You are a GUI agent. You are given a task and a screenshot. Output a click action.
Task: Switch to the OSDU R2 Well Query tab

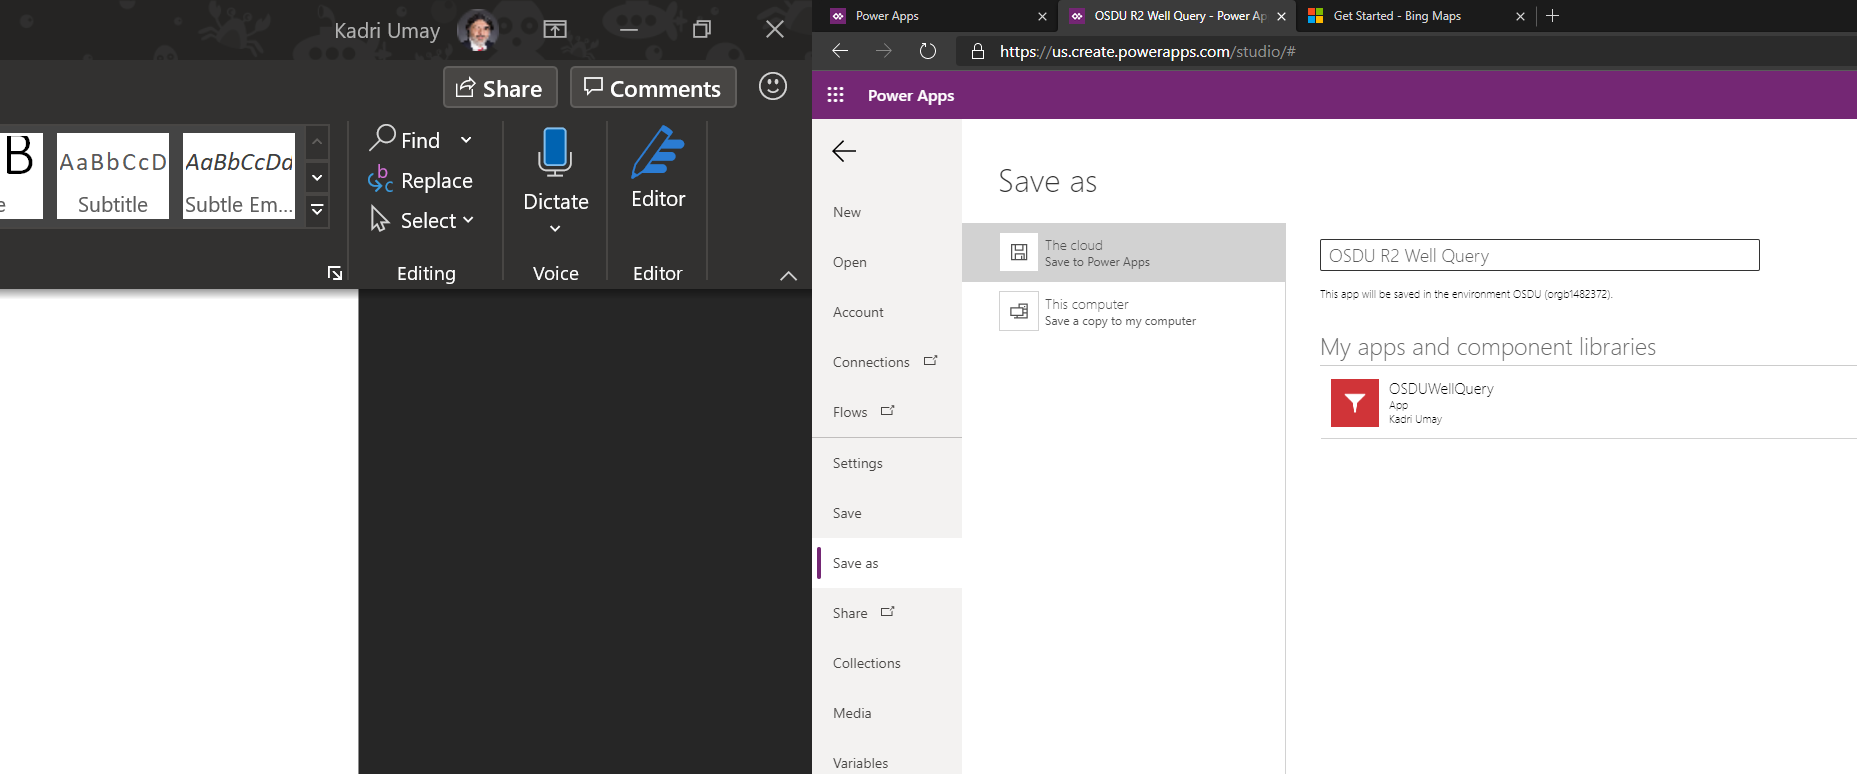(1176, 16)
